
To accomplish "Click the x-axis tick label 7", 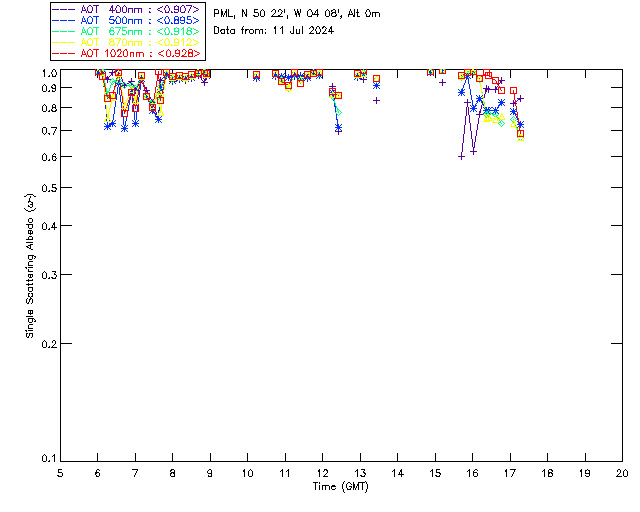I will tap(135, 473).
